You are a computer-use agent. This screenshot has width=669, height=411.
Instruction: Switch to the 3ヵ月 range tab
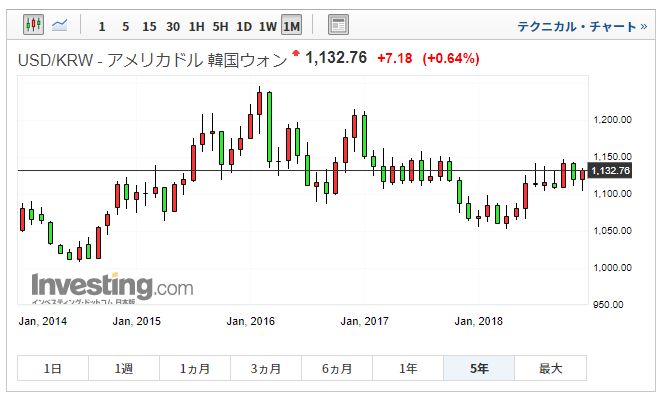click(266, 369)
